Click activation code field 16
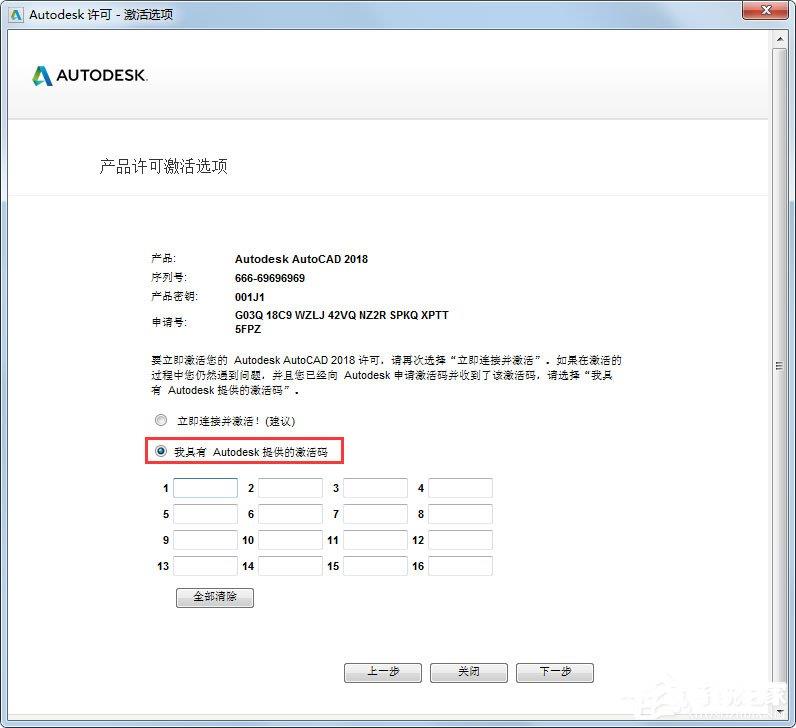The height and width of the screenshot is (728, 796). pos(460,566)
